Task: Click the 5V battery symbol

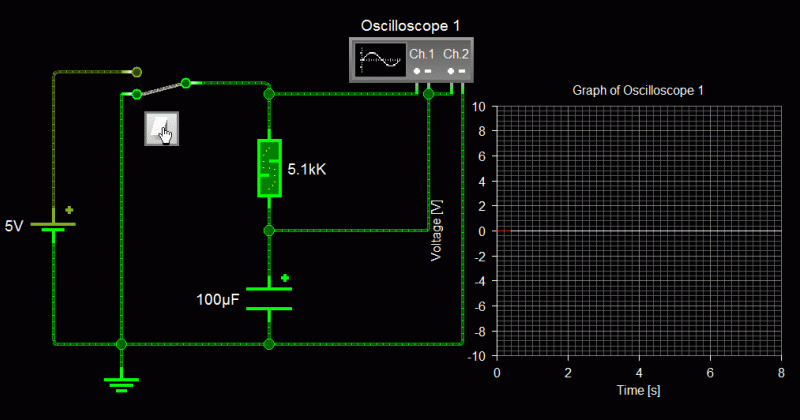Action: pos(53,227)
